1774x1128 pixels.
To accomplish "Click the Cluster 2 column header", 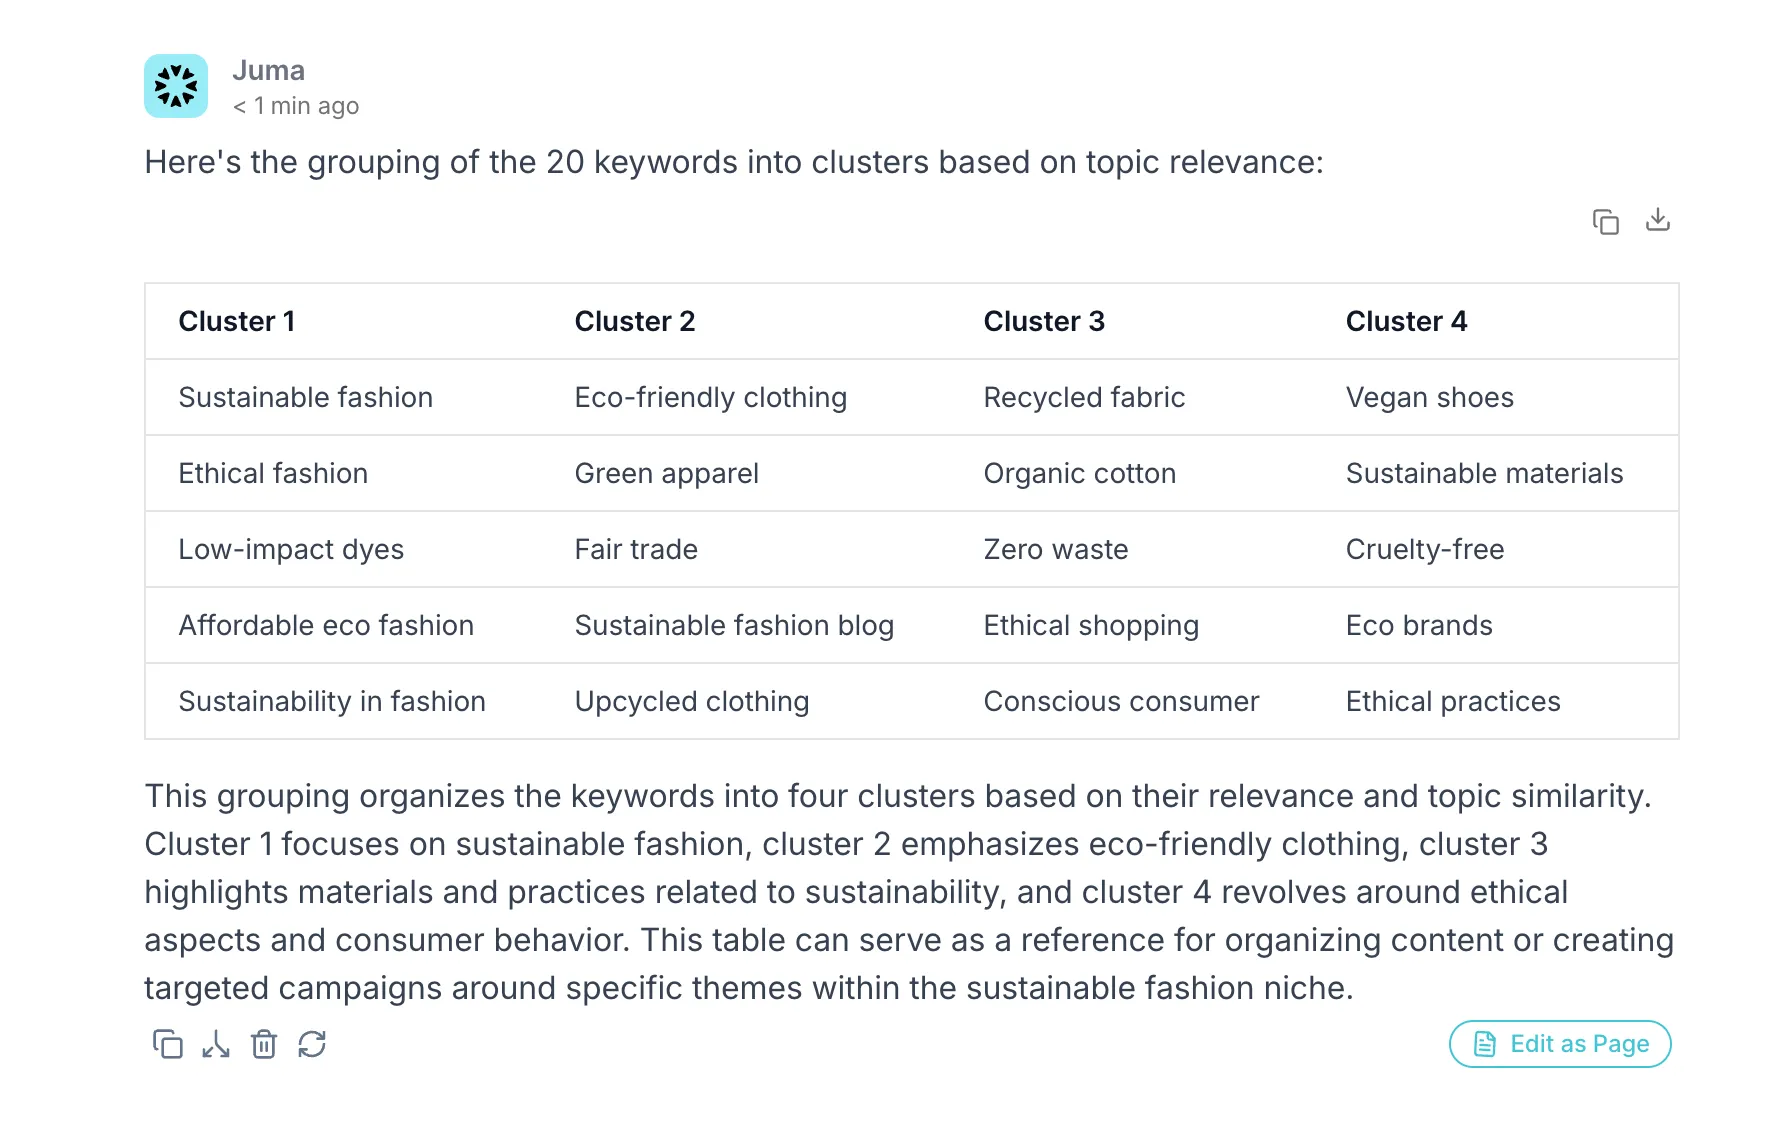I will [634, 321].
